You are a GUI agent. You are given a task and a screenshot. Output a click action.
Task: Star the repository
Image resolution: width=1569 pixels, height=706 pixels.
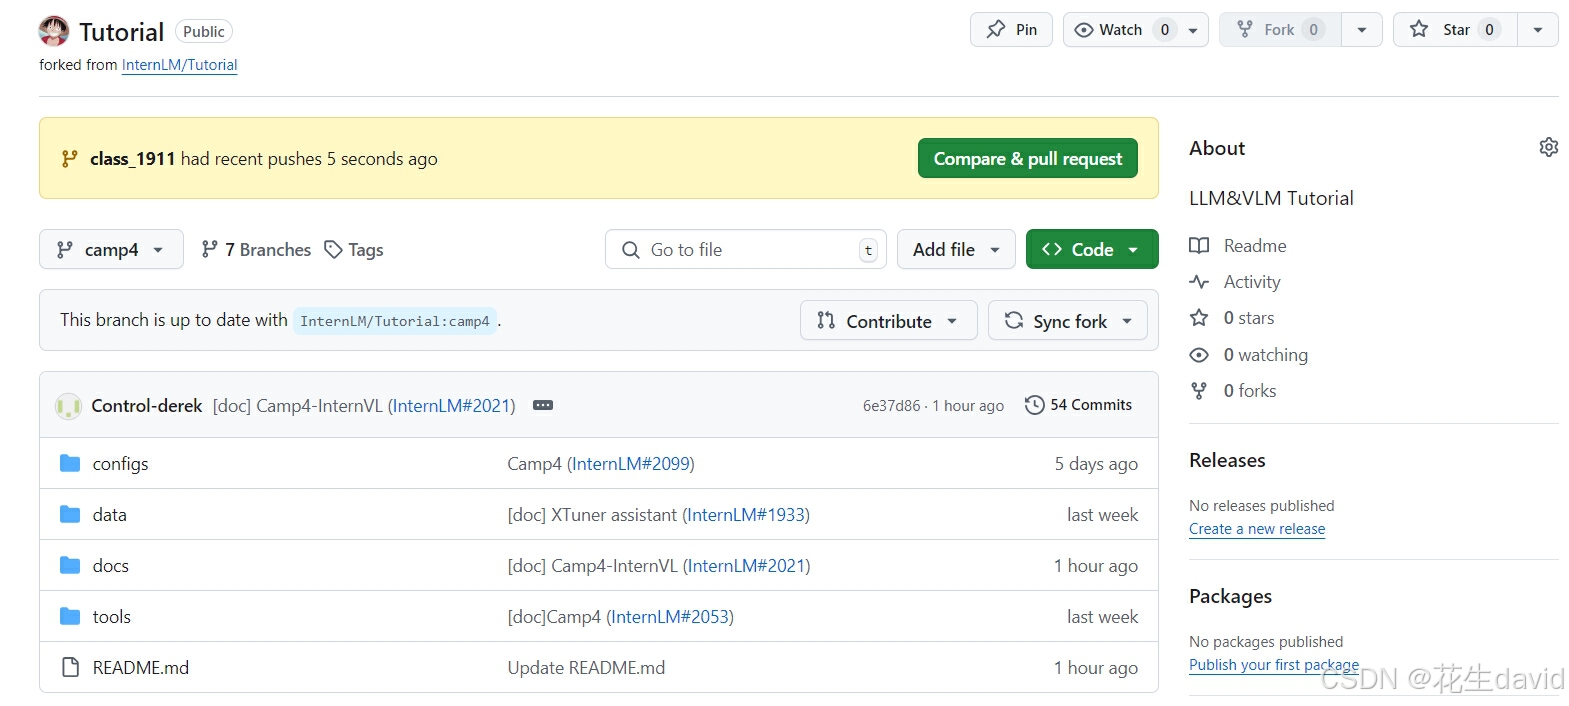click(1455, 30)
